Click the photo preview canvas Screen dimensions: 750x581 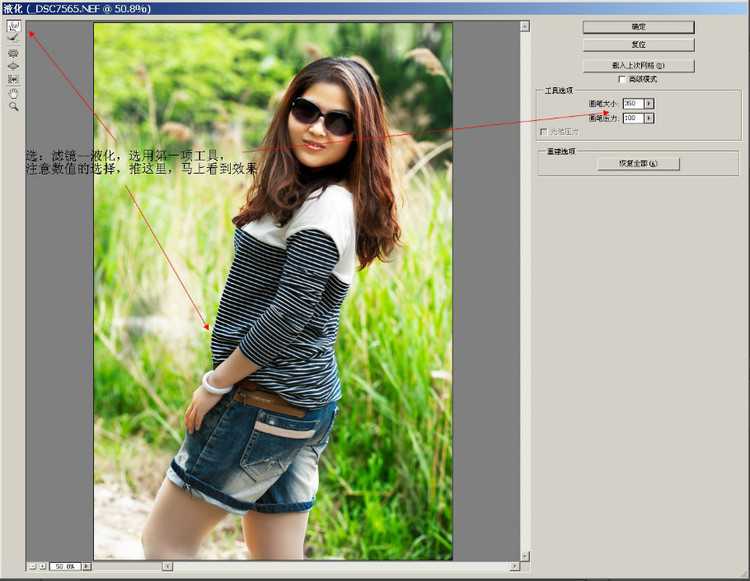(273, 291)
